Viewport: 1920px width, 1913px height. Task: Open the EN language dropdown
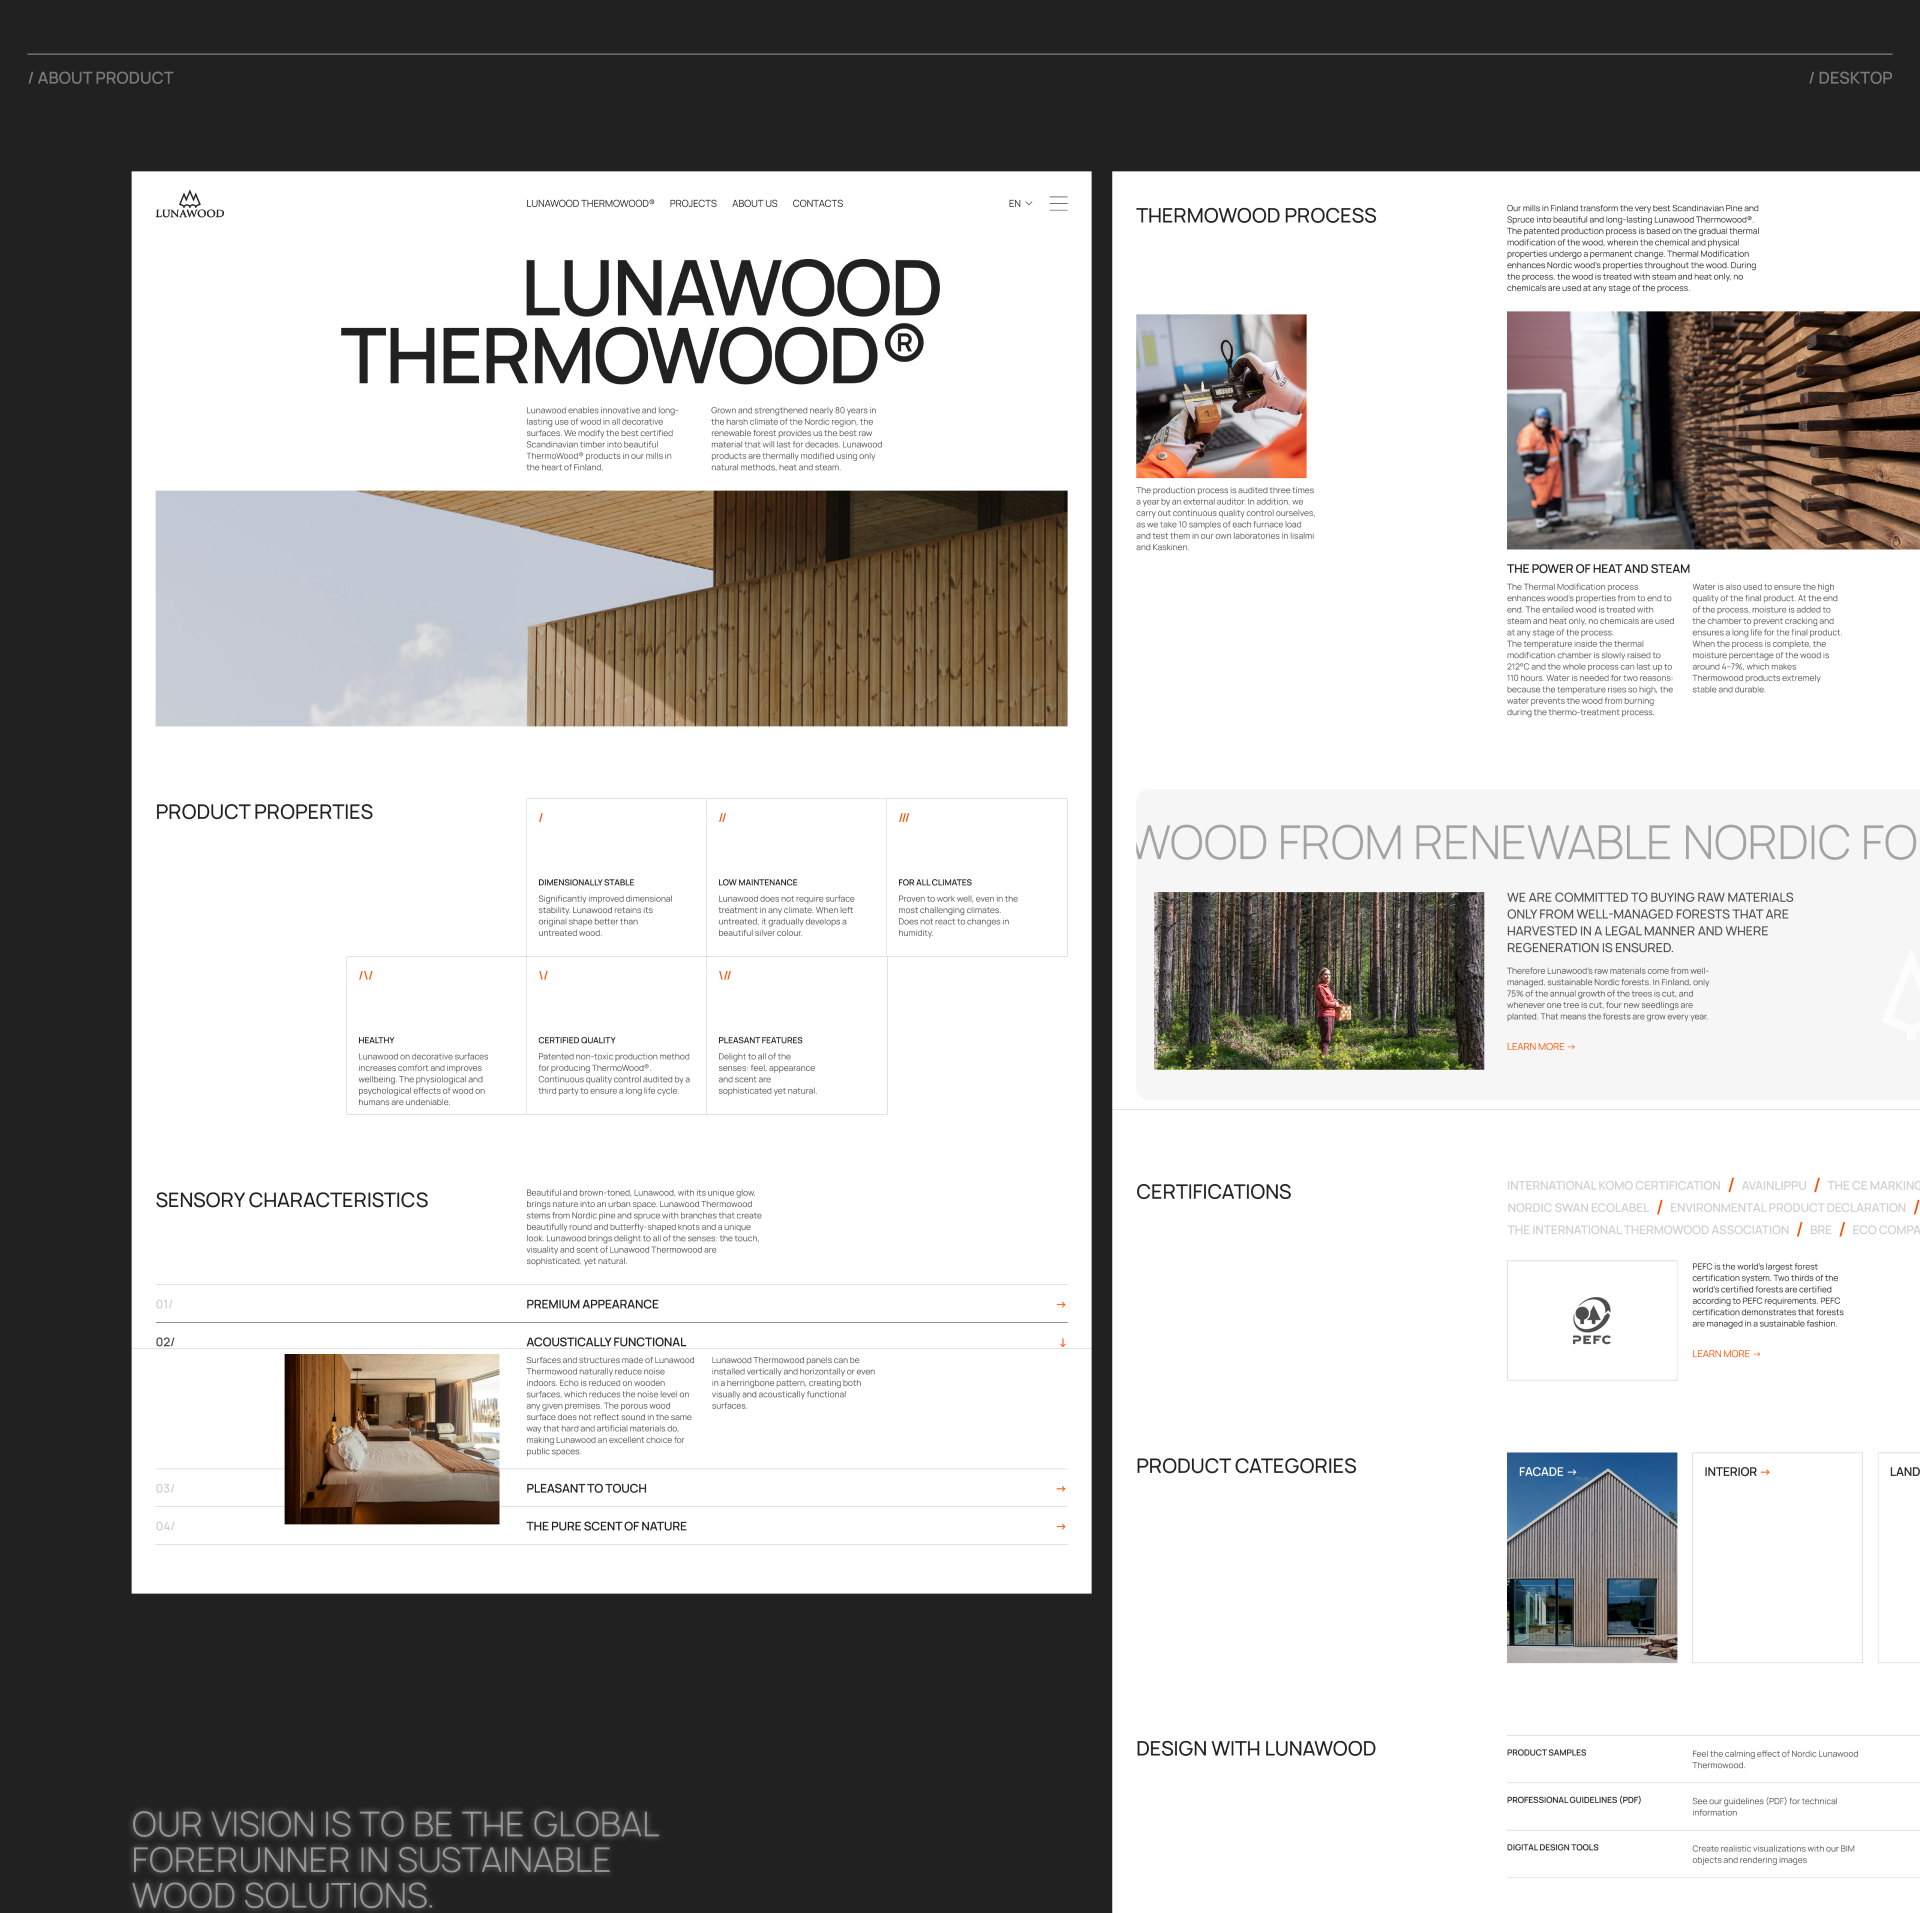point(1020,204)
